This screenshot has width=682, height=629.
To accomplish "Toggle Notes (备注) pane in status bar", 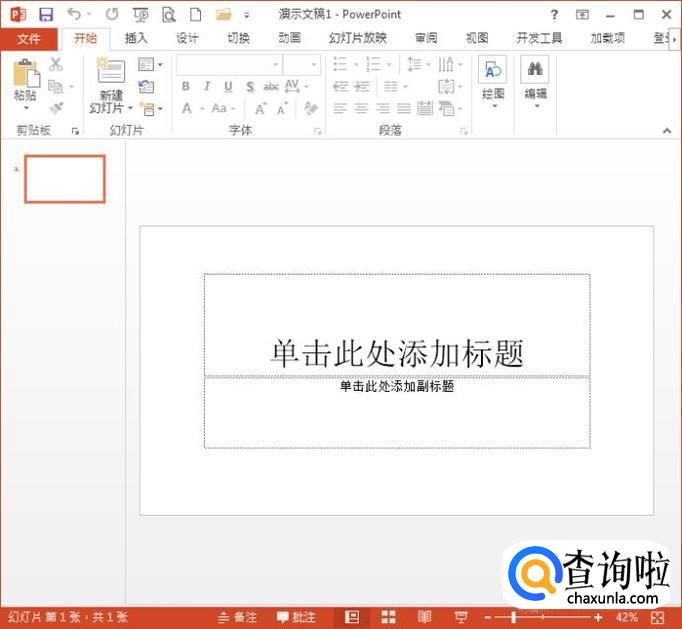I will click(237, 617).
